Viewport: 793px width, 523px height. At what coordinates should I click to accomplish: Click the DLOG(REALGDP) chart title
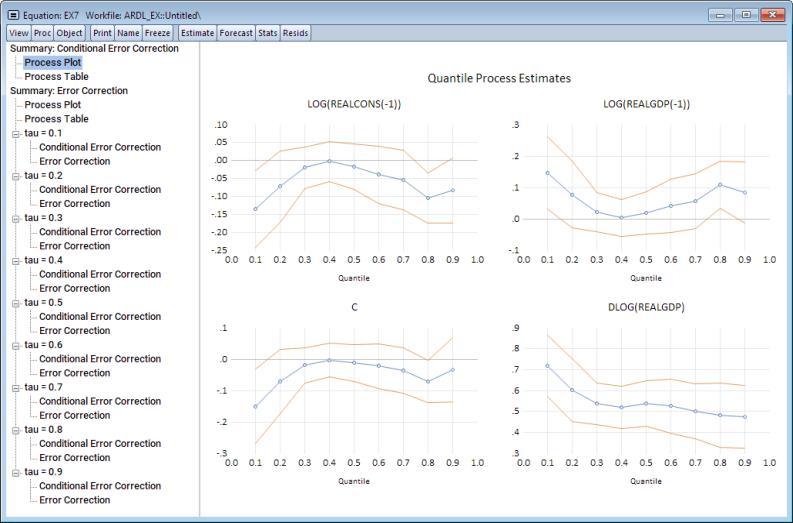click(x=646, y=308)
